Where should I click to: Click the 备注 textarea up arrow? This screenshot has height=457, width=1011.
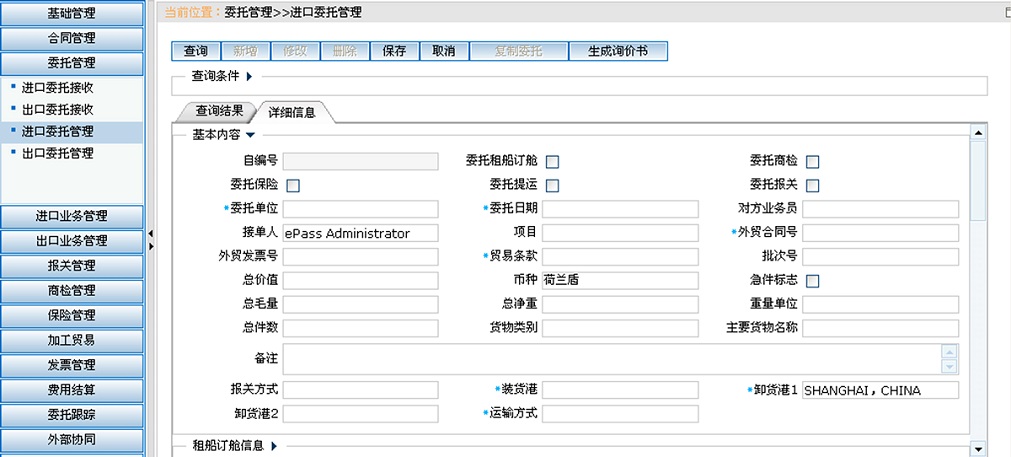pyautogui.click(x=949, y=351)
